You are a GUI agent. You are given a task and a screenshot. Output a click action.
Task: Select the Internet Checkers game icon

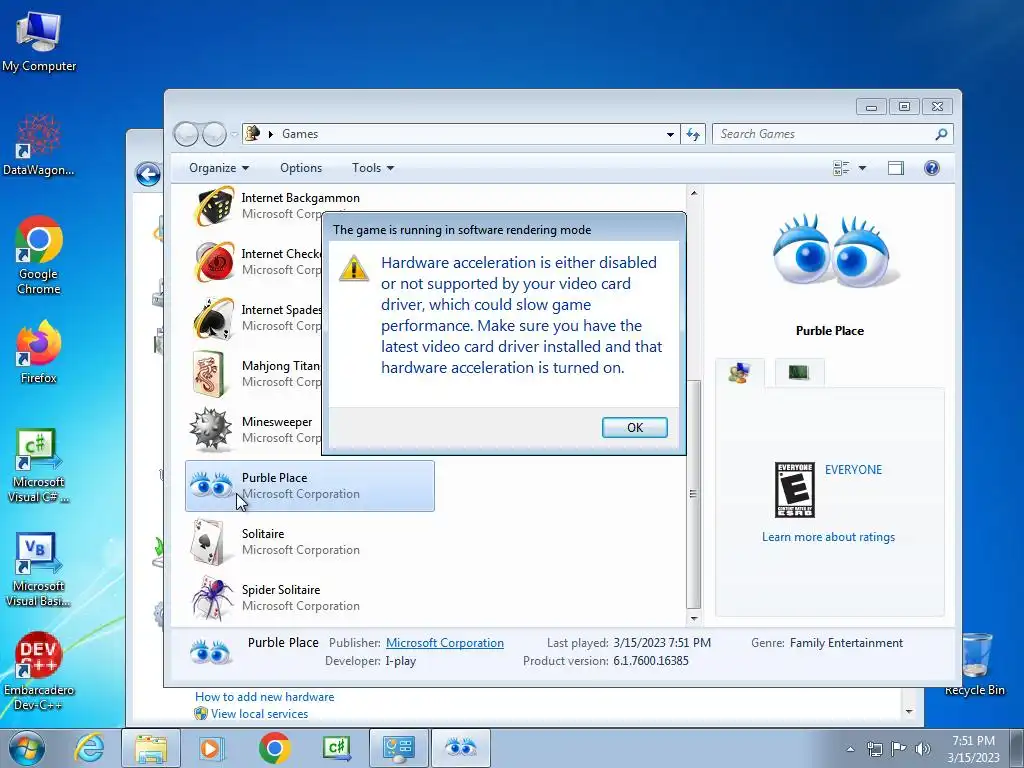[214, 262]
